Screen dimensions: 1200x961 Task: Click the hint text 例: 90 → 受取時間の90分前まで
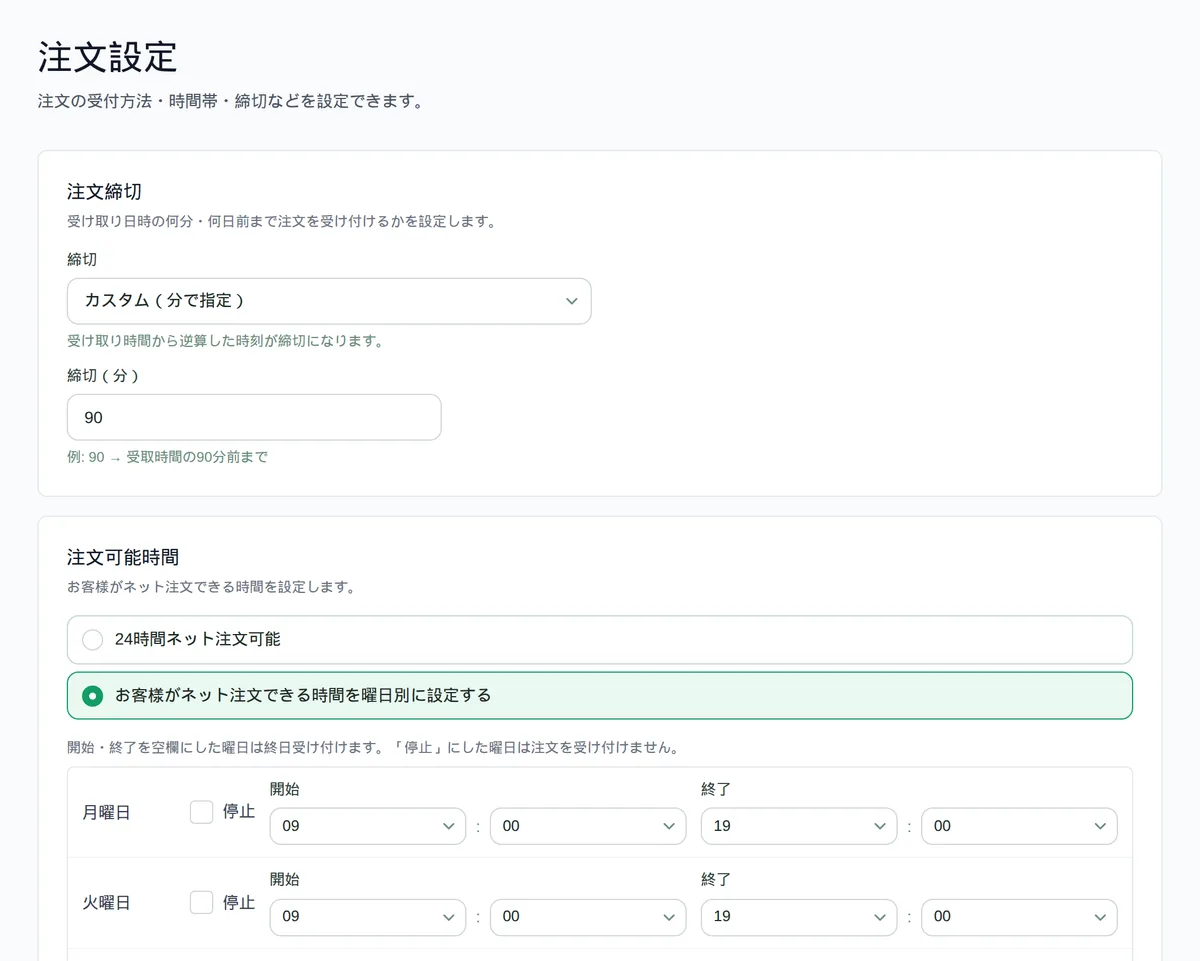(167, 457)
